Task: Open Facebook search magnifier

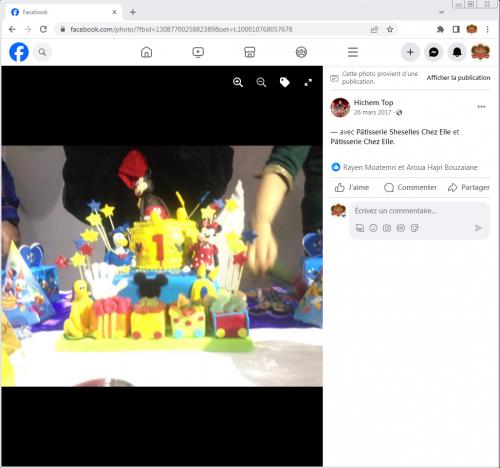Action: coord(42,52)
